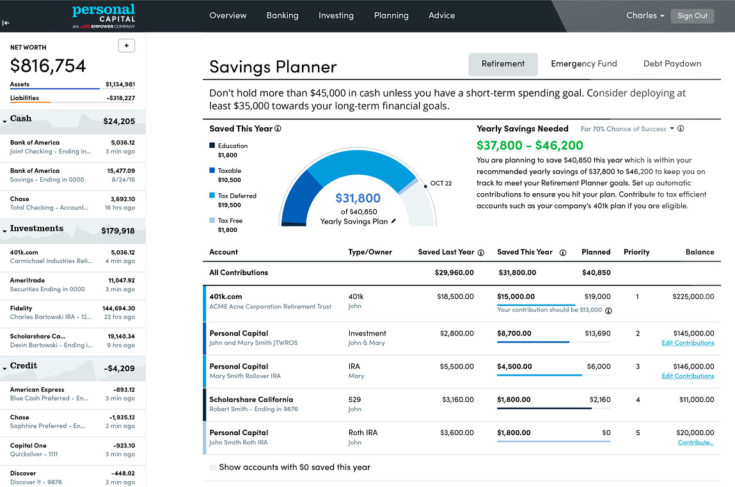735x487 pixels.
Task: Click the Saved Last Year info icon
Action: coord(481,253)
